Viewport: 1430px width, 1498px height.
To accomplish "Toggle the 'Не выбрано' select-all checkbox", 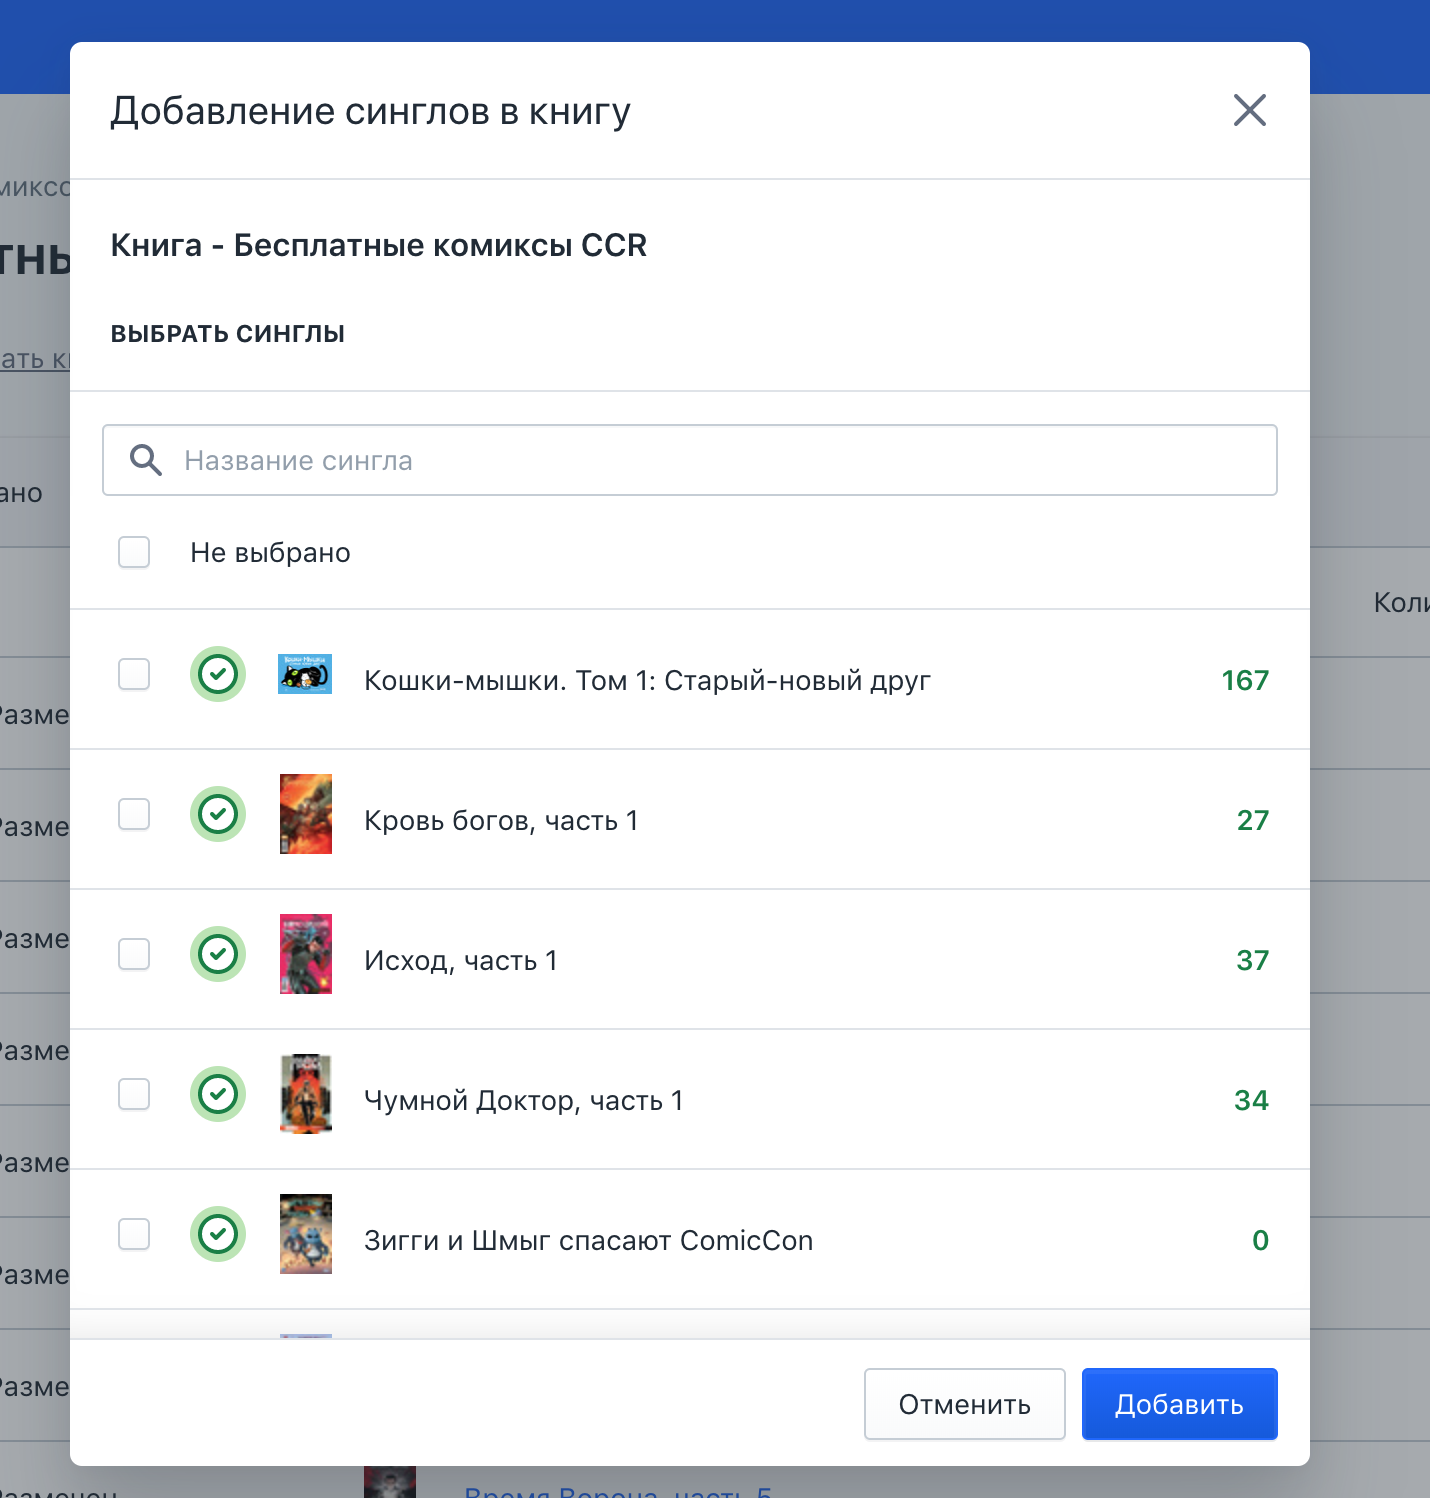I will tap(134, 552).
